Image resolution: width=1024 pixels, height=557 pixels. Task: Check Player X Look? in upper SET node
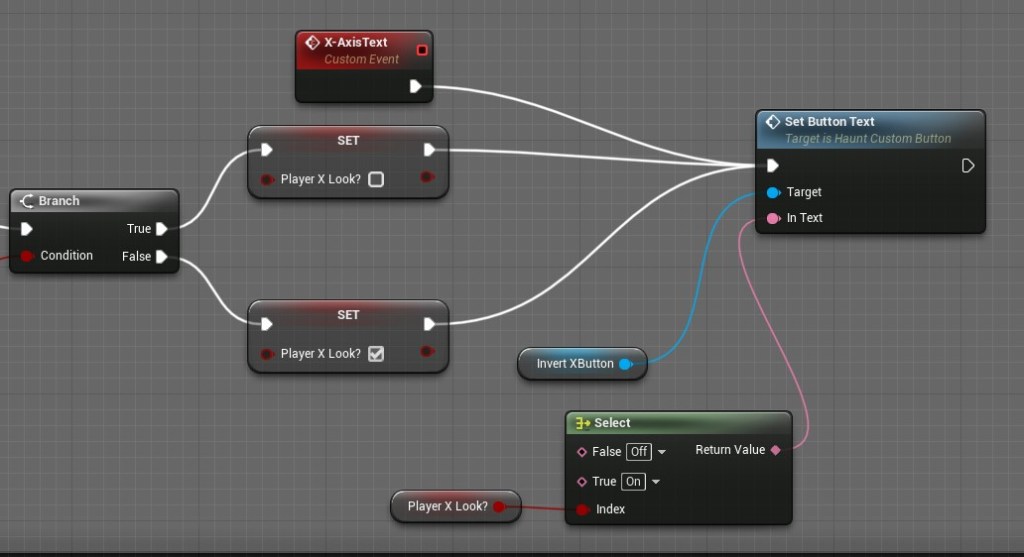376,180
